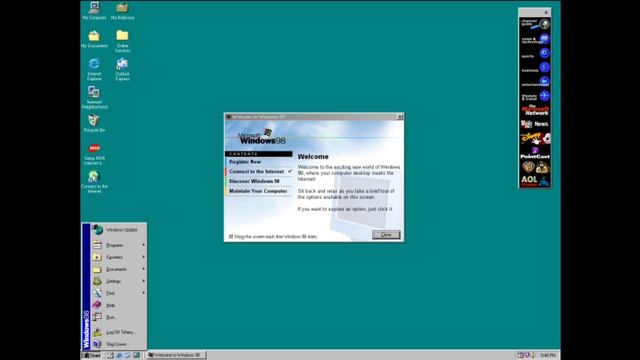Open the business channel in Channel Bar
Viewport: 640px width, 360px height.
pyautogui.click(x=535, y=68)
